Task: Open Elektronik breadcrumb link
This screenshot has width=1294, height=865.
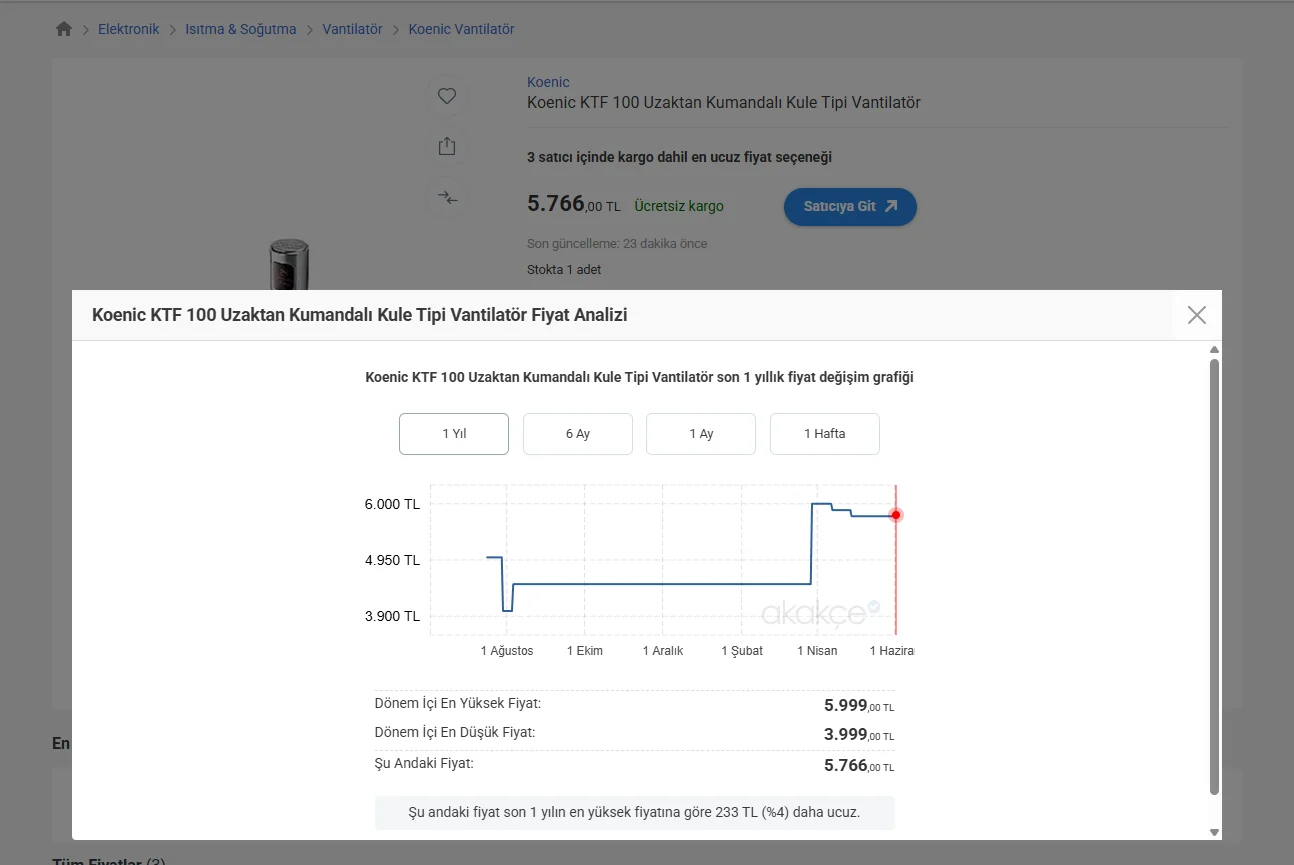Action: (x=129, y=29)
